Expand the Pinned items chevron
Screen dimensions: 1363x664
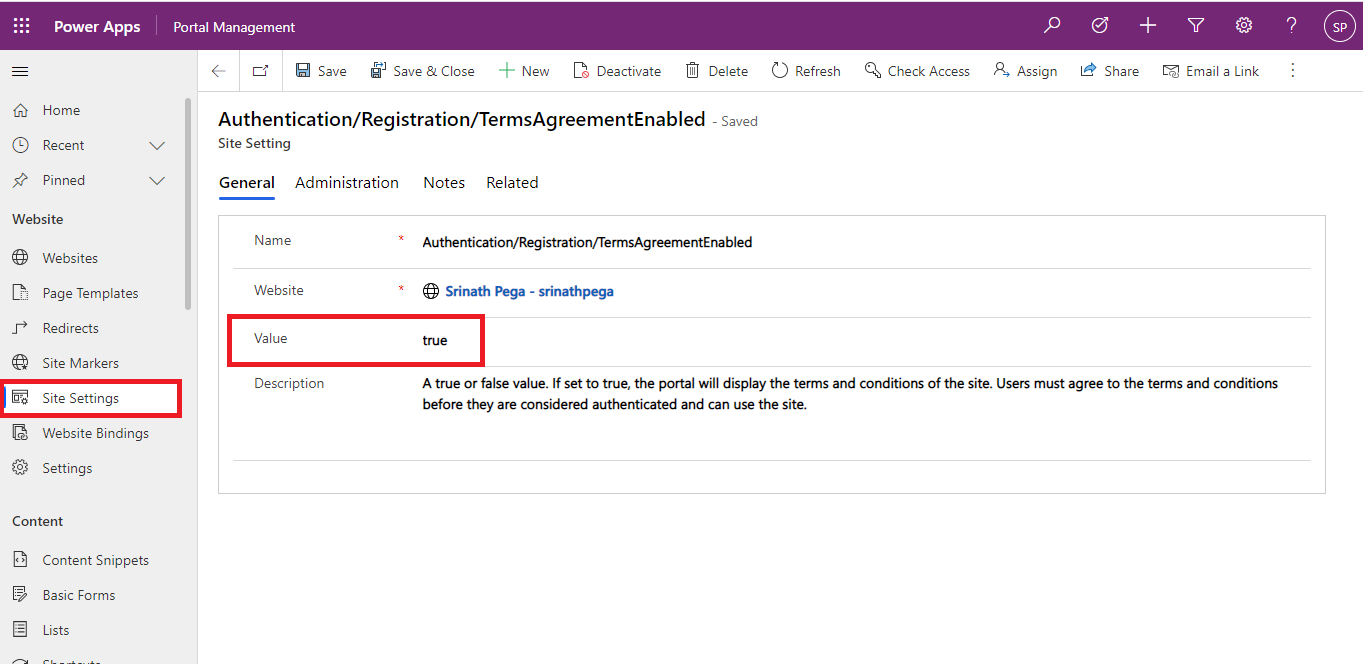pyautogui.click(x=157, y=180)
